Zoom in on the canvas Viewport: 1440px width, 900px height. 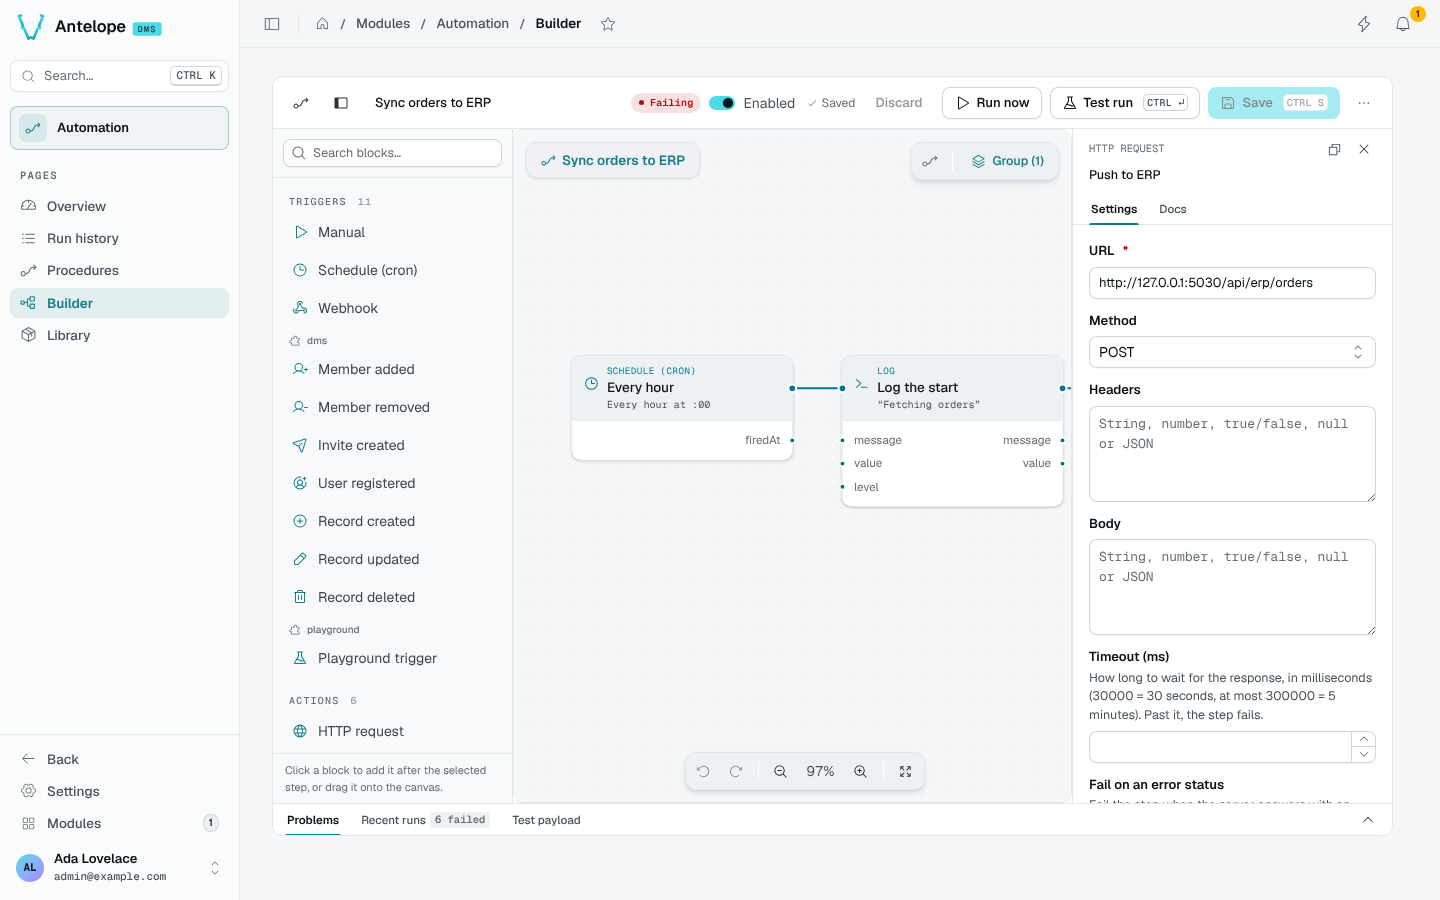[x=860, y=772]
